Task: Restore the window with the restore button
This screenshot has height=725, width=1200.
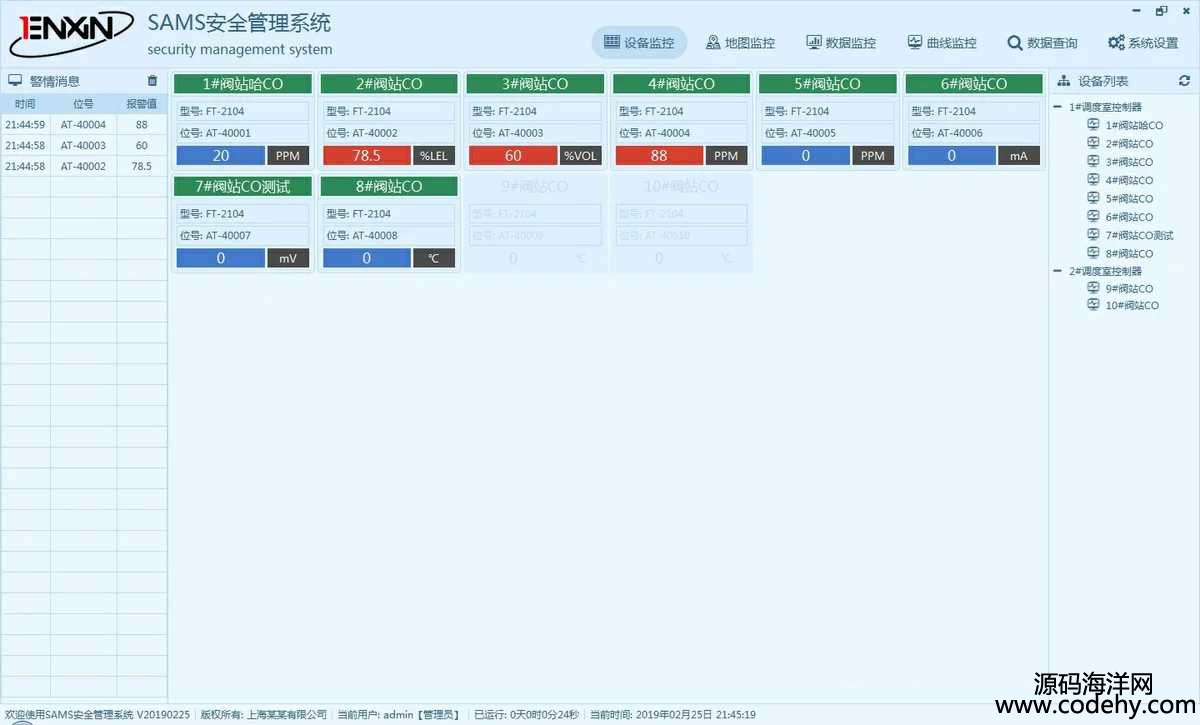Action: coord(1161,11)
